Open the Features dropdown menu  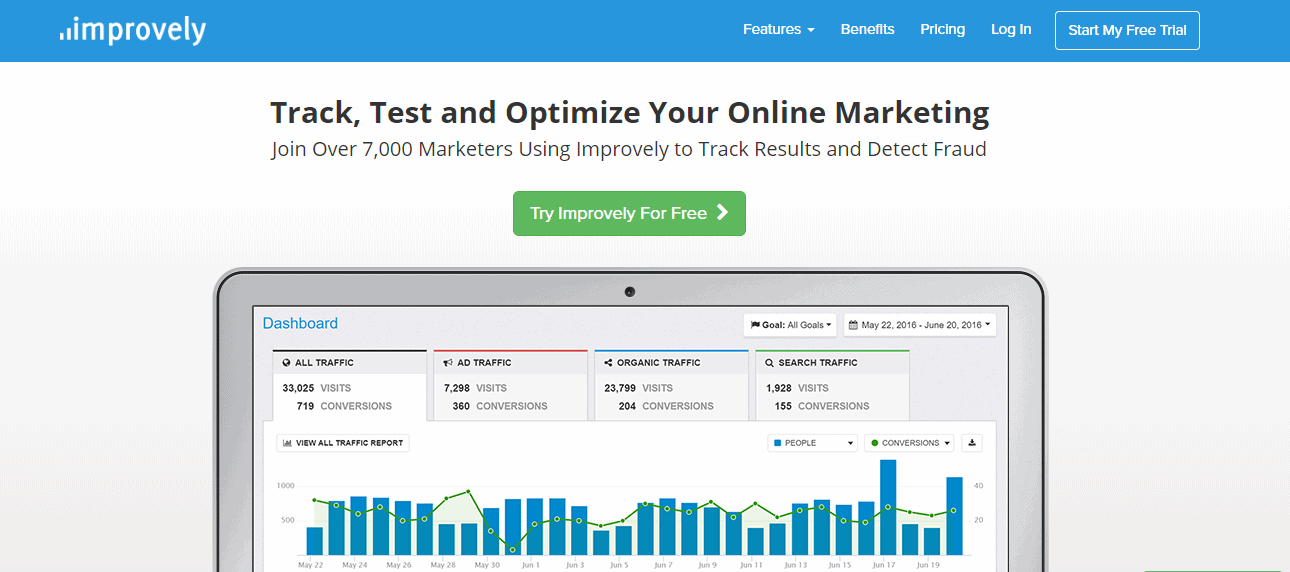tap(778, 30)
